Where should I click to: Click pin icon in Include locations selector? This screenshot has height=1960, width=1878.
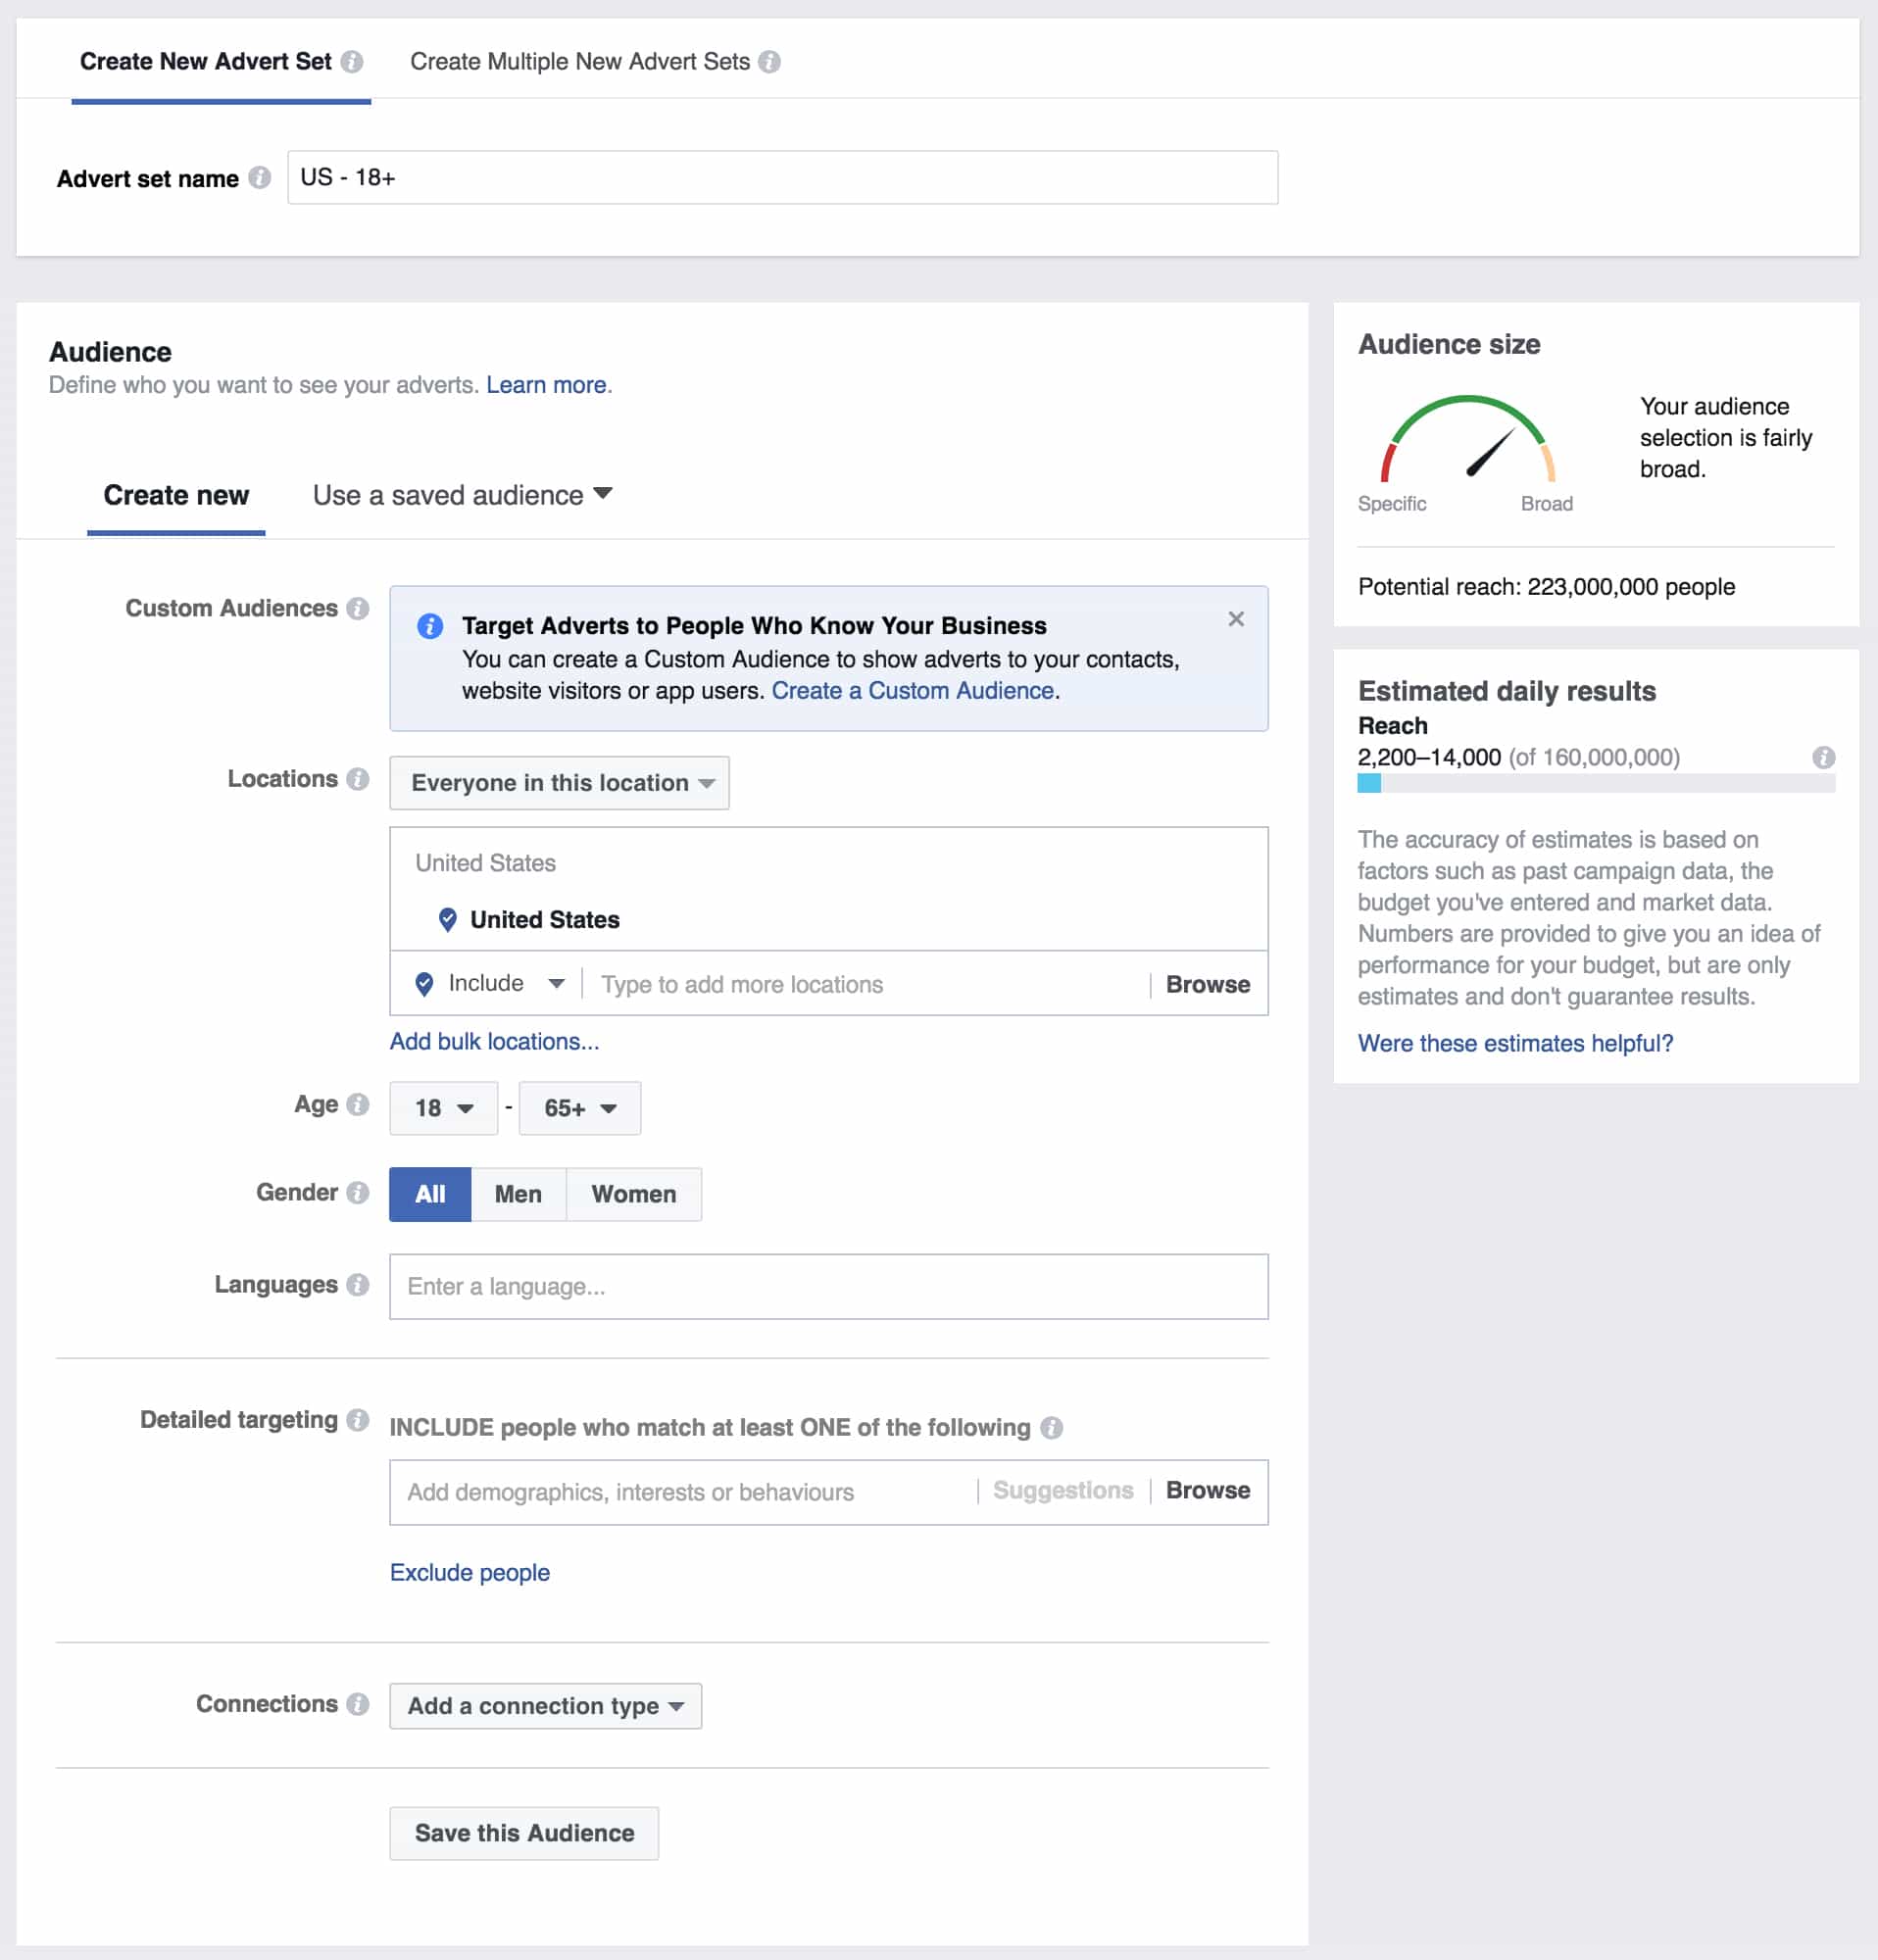pyautogui.click(x=424, y=984)
